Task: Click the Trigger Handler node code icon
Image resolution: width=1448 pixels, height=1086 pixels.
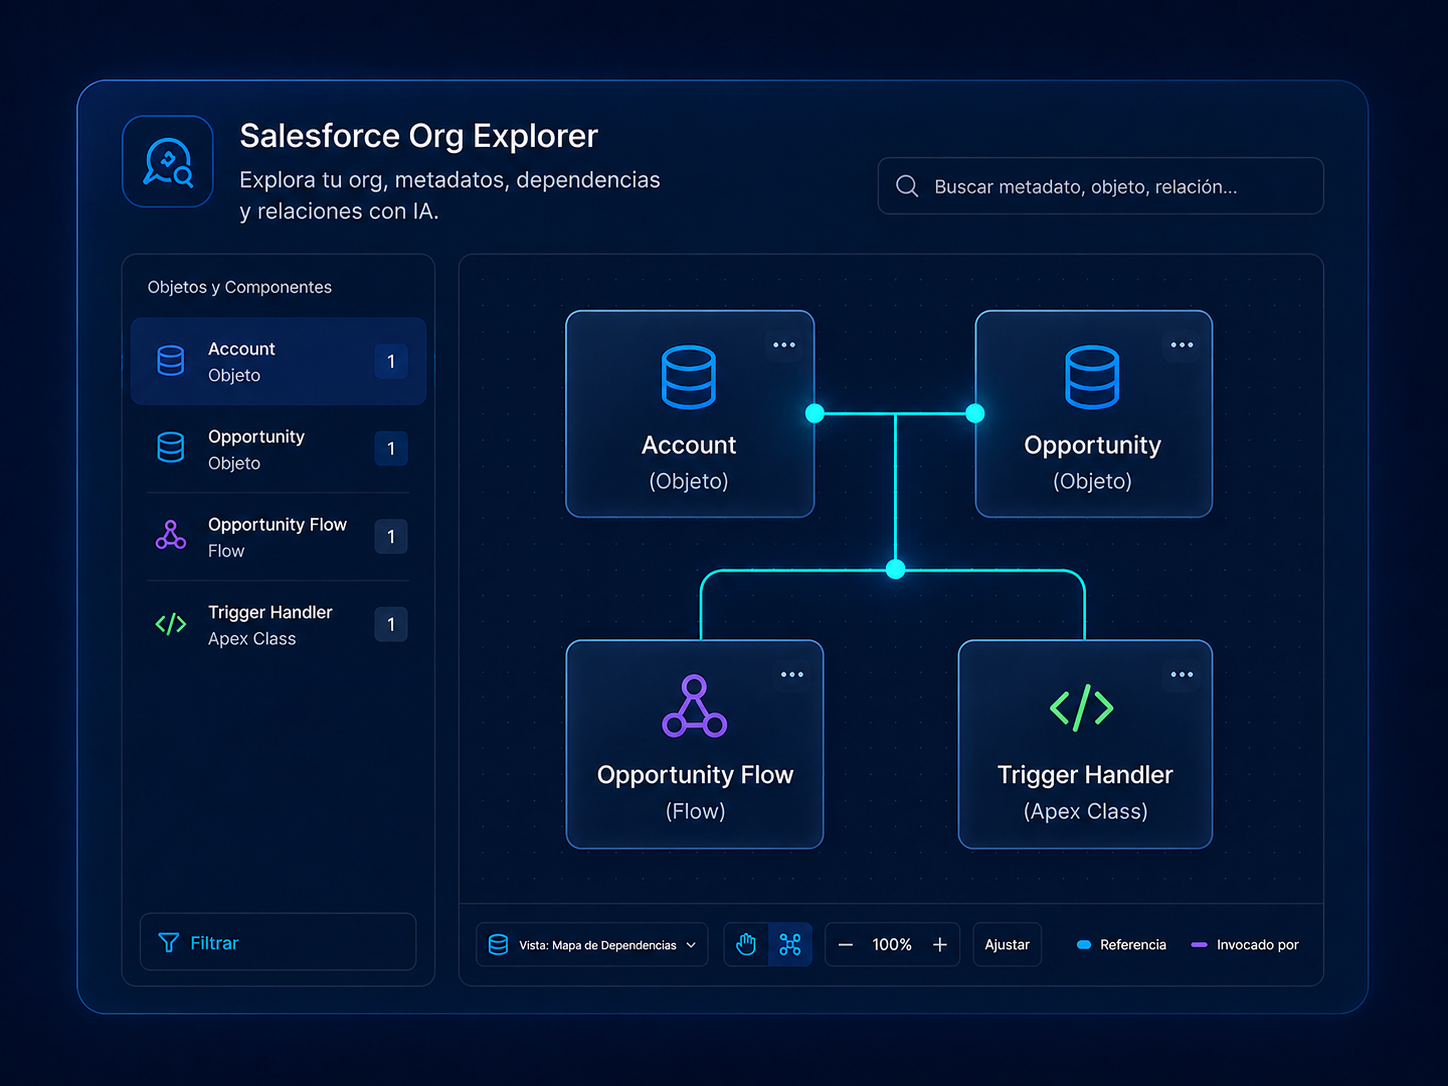Action: click(x=1082, y=708)
